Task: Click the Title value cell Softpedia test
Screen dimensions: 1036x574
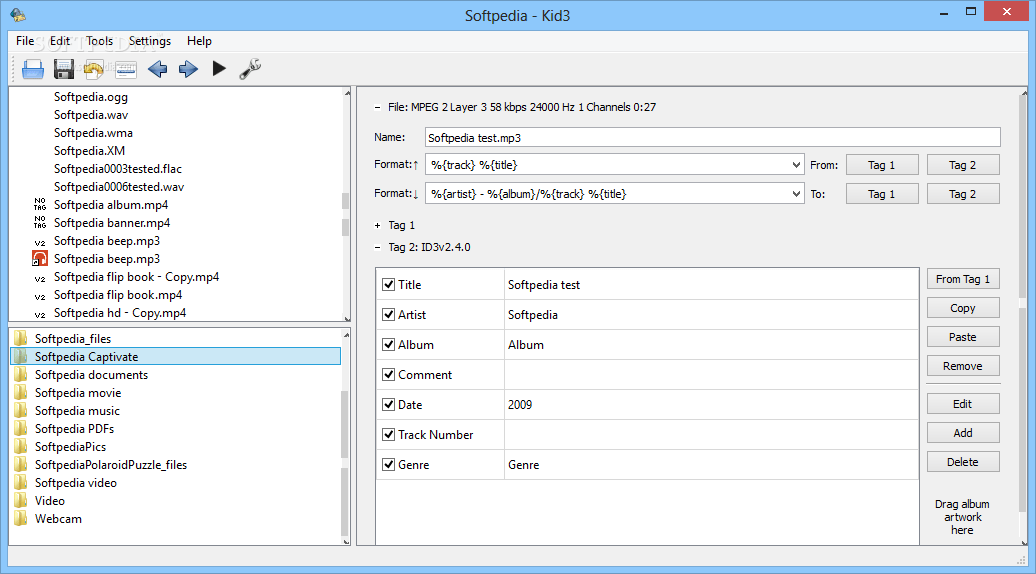Action: [x=712, y=285]
